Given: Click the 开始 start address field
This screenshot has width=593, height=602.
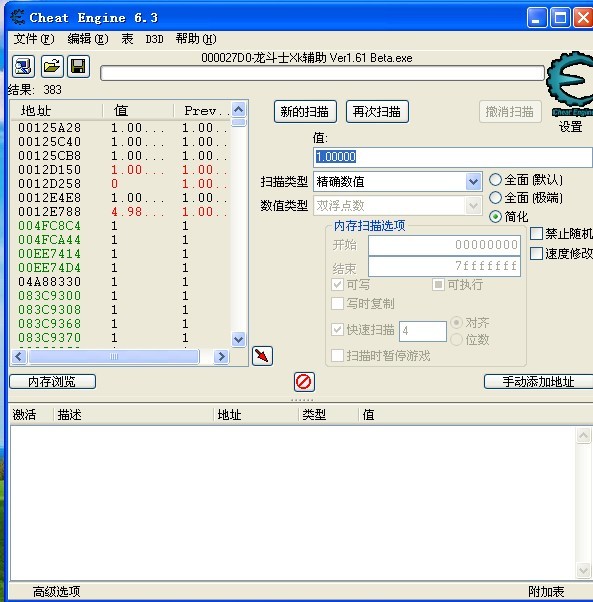Looking at the screenshot, I should (444, 245).
